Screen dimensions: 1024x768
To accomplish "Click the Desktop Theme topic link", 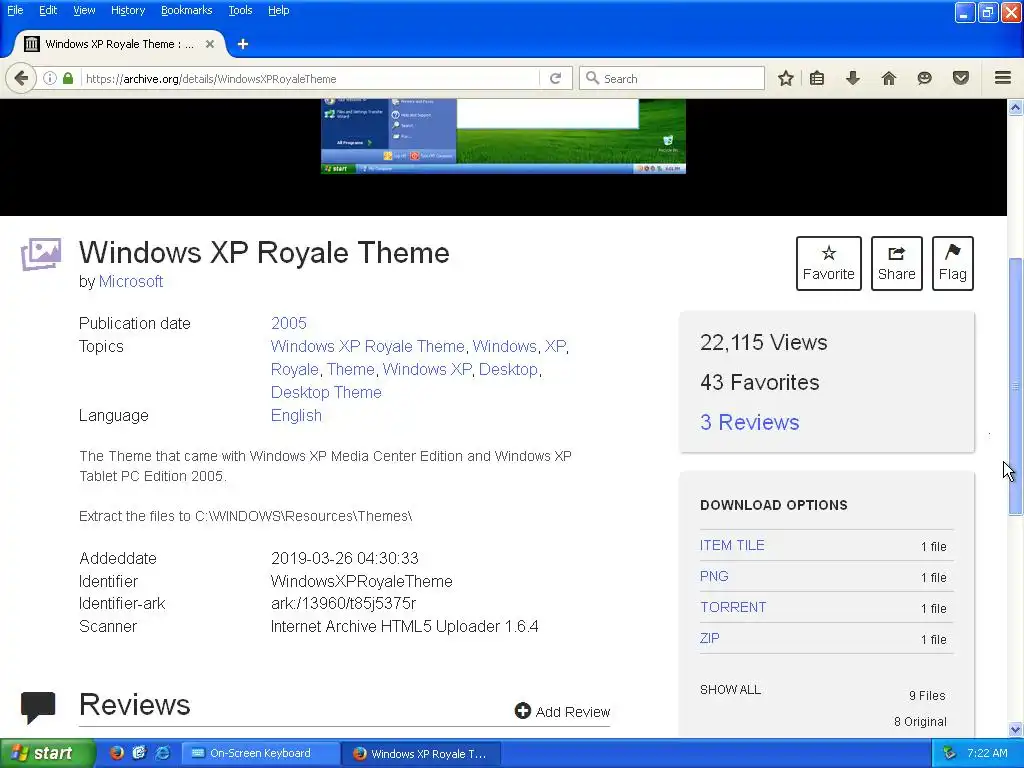I will tap(327, 392).
